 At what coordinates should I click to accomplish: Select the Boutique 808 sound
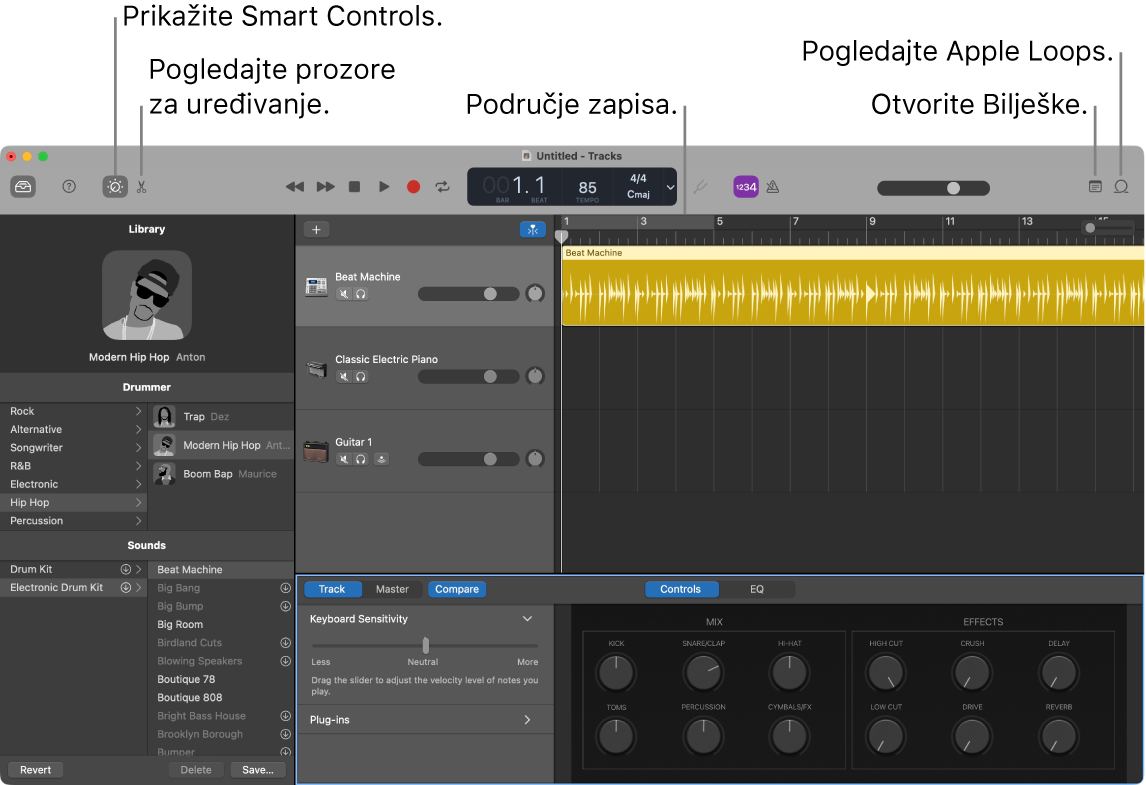221,697
